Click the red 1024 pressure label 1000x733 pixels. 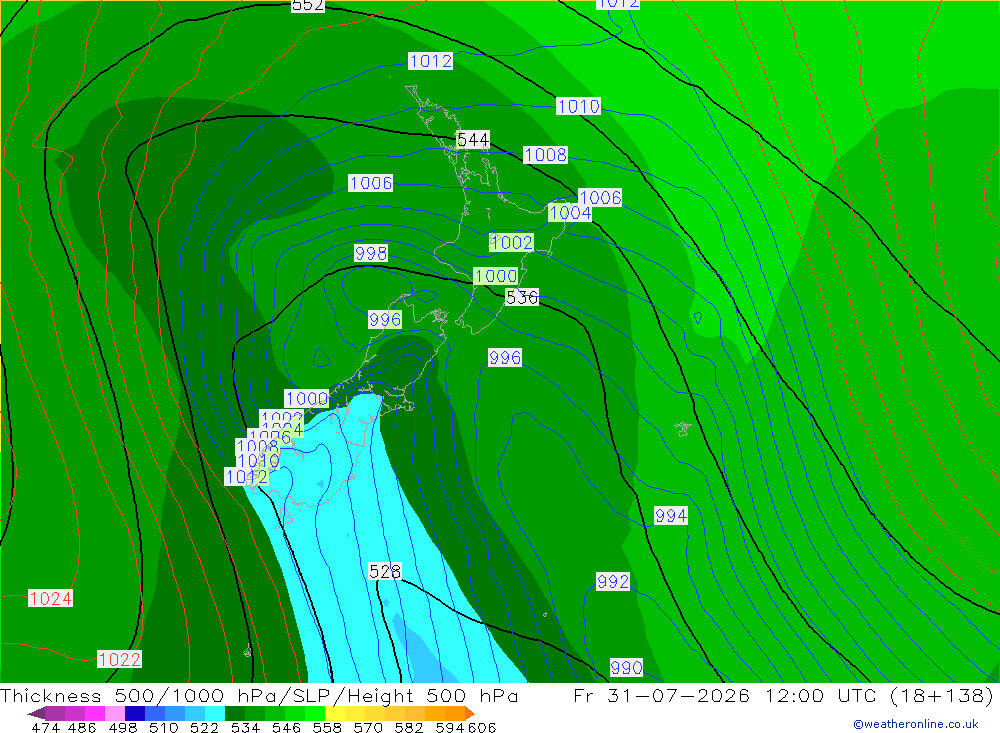click(50, 598)
